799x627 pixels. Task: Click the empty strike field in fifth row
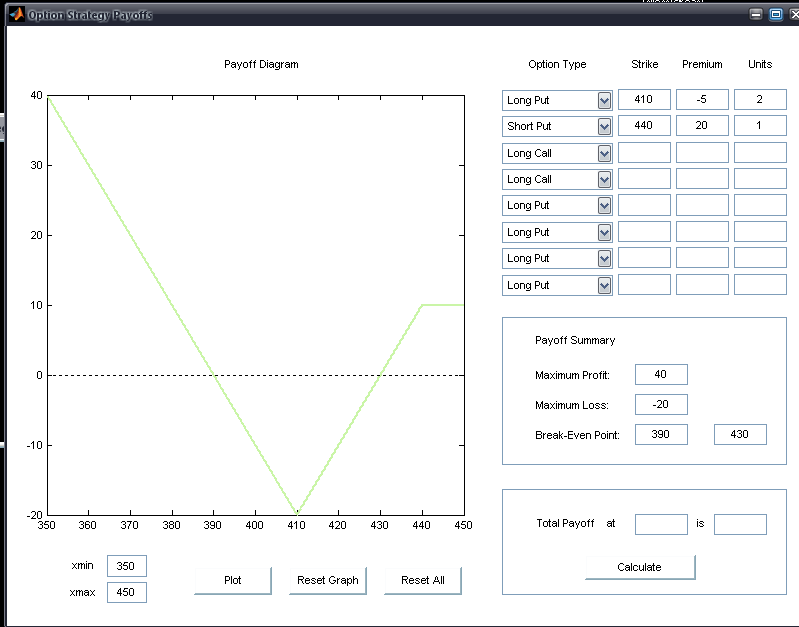tap(644, 204)
